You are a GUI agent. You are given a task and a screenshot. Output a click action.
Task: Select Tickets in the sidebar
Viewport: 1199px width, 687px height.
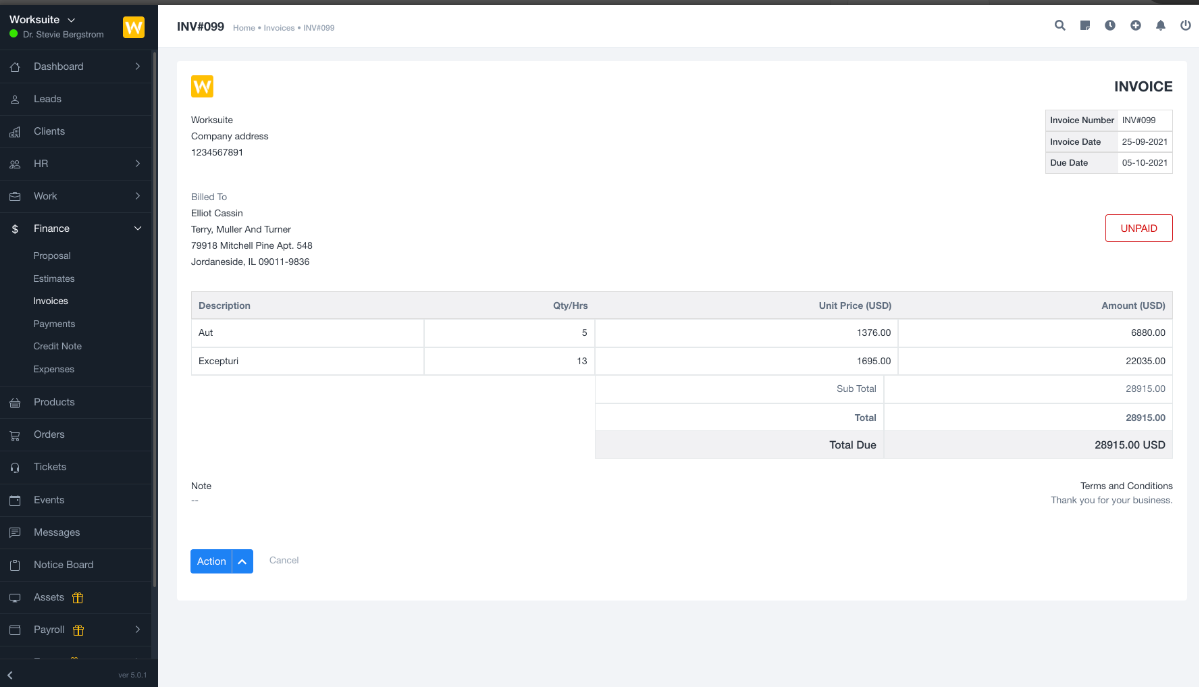tap(50, 467)
